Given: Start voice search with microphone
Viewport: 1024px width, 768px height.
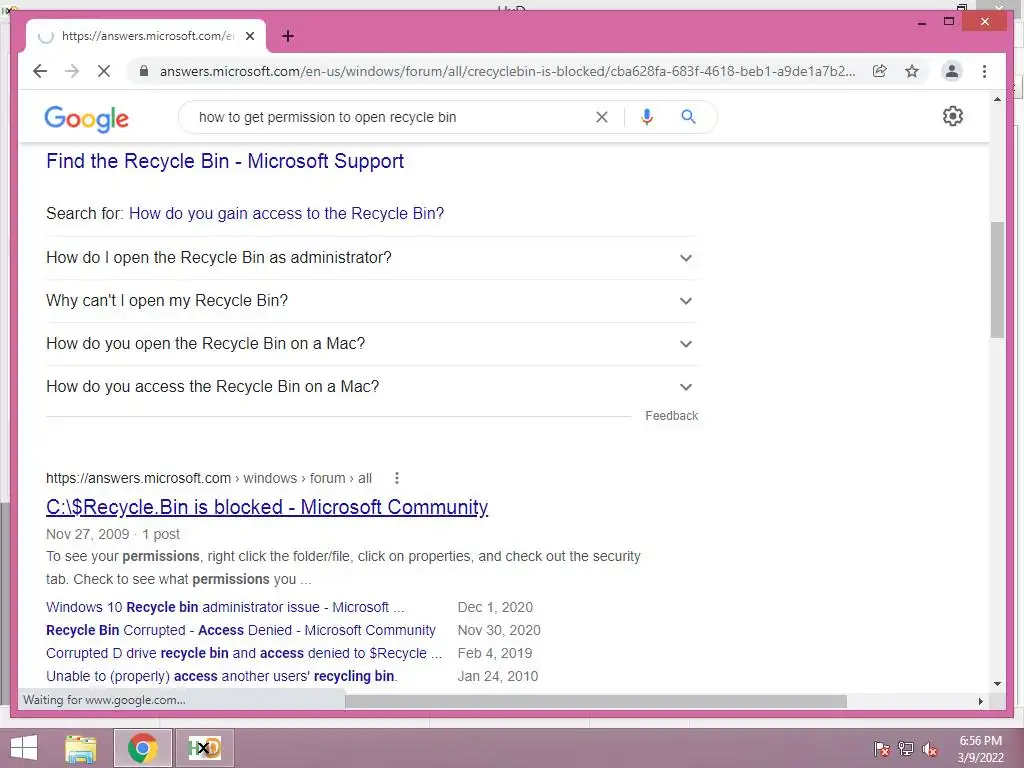Looking at the screenshot, I should tap(647, 117).
